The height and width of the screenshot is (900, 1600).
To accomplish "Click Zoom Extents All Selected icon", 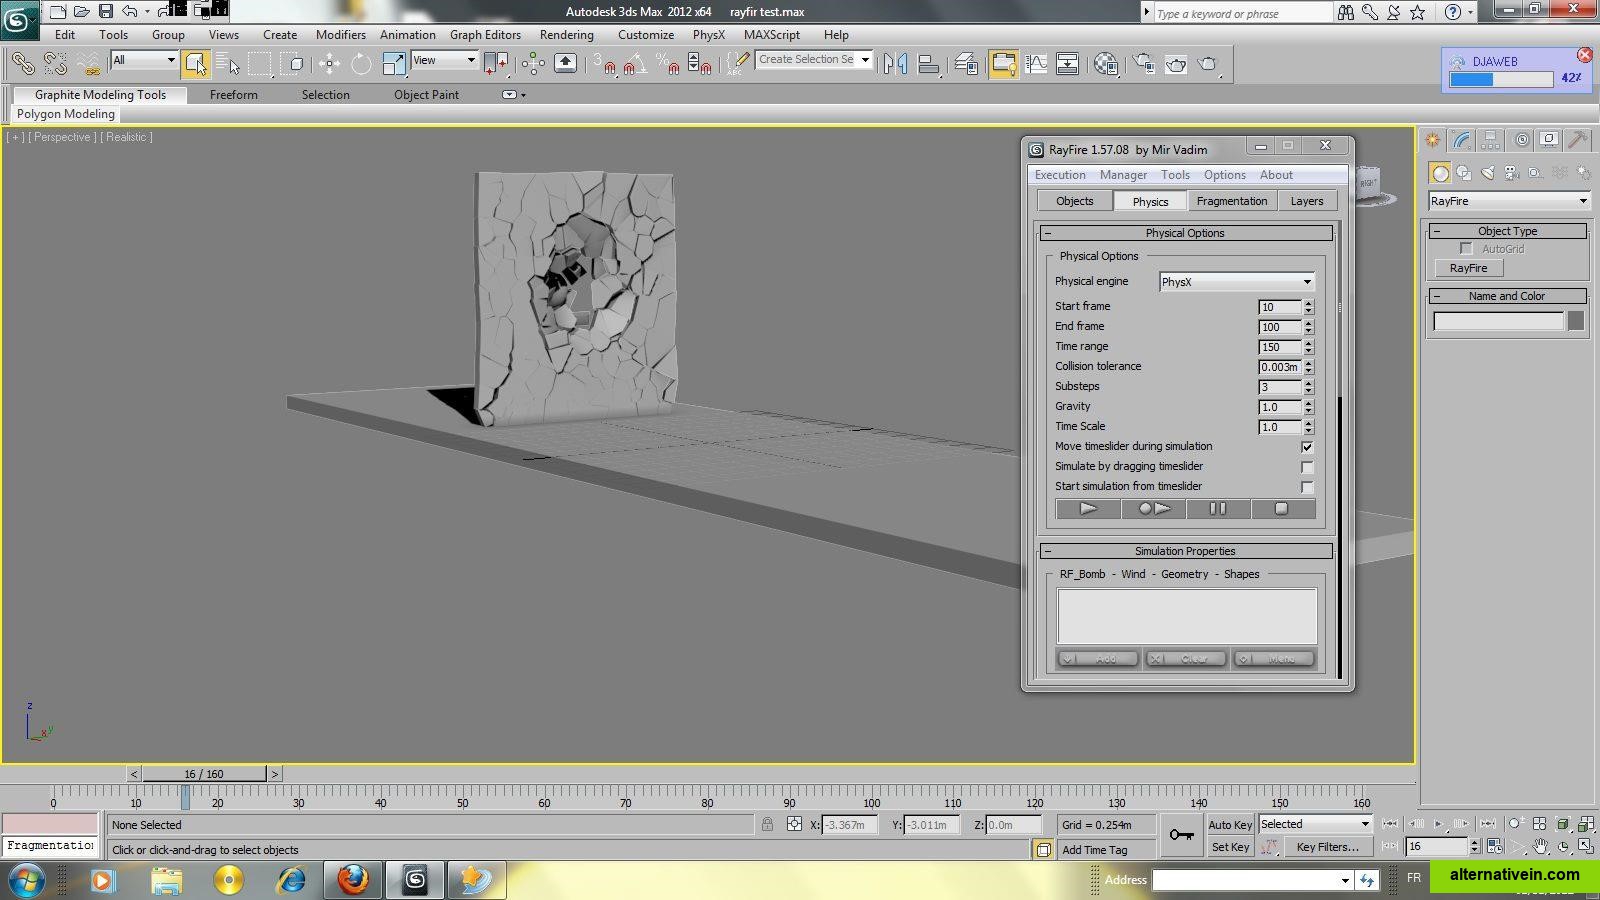I will [x=1586, y=824].
